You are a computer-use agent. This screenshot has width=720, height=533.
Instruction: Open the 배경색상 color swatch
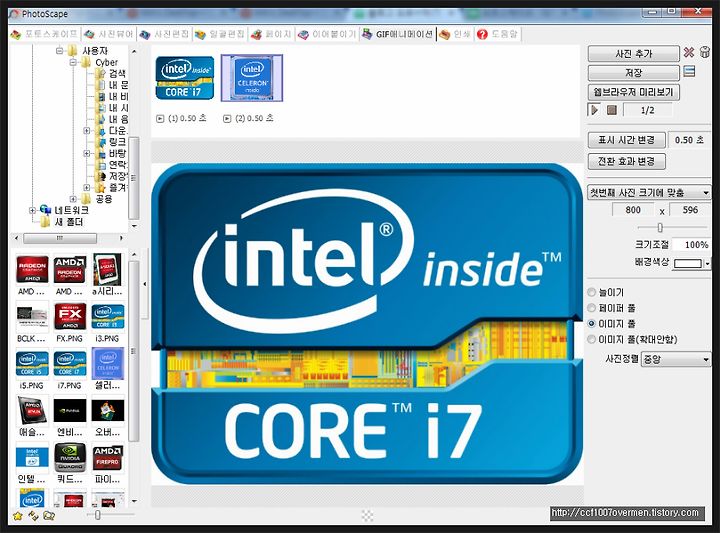[687, 263]
